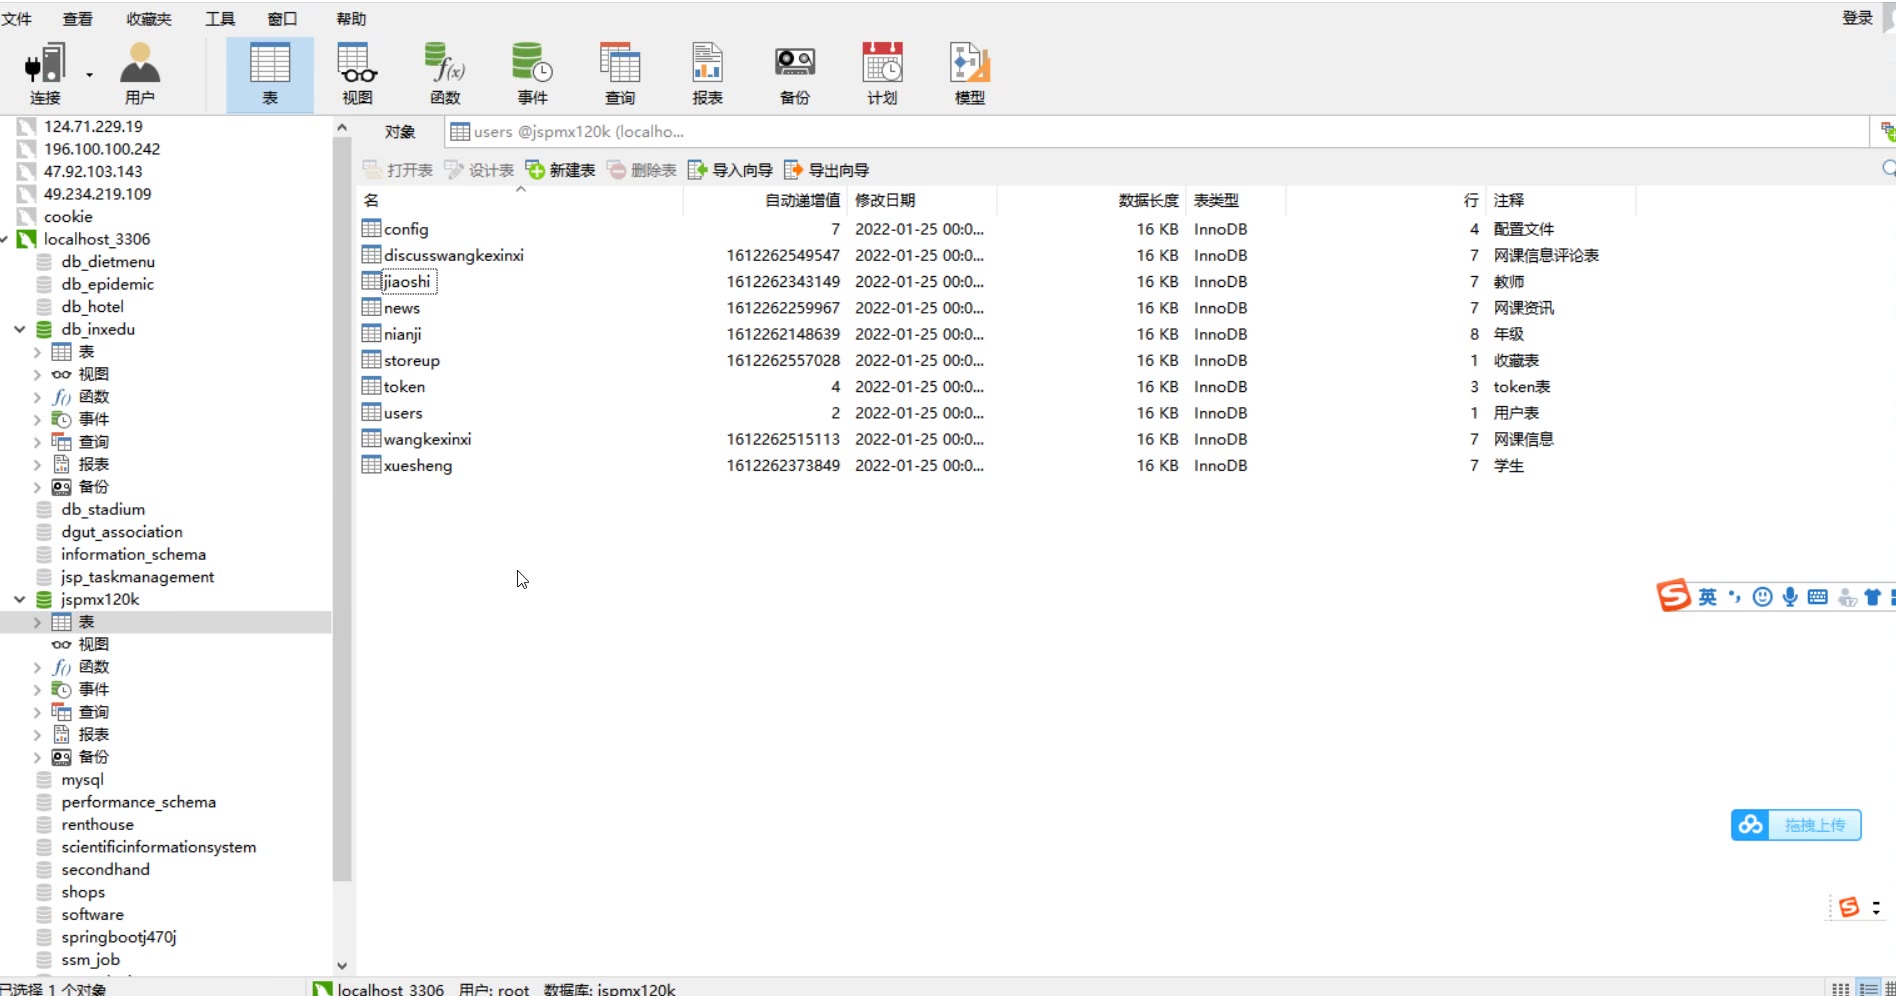Expand Backups under jspmx120k
This screenshot has height=996, width=1896.
[x=37, y=757]
